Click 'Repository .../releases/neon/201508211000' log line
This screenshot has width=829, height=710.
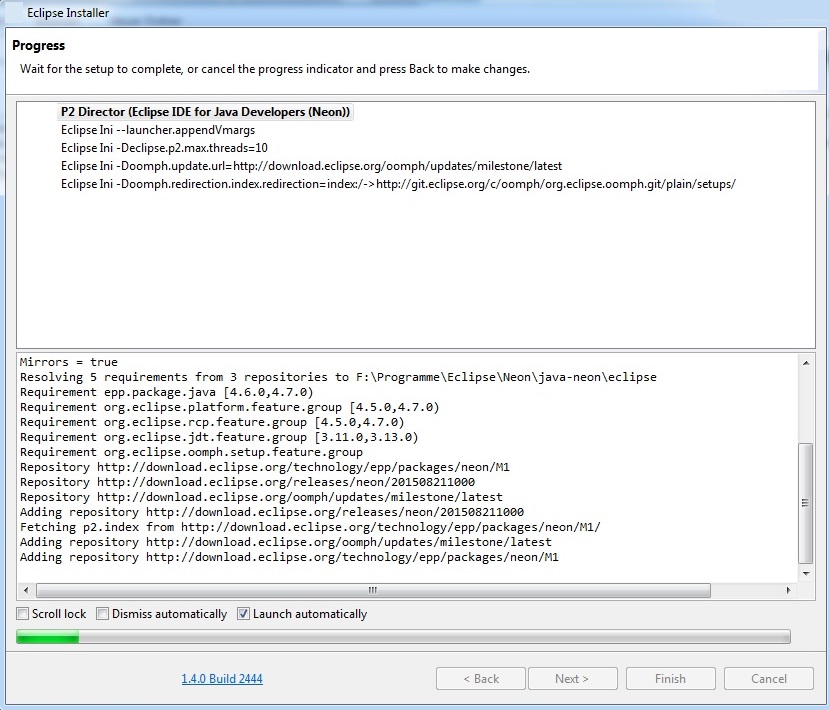[247, 482]
